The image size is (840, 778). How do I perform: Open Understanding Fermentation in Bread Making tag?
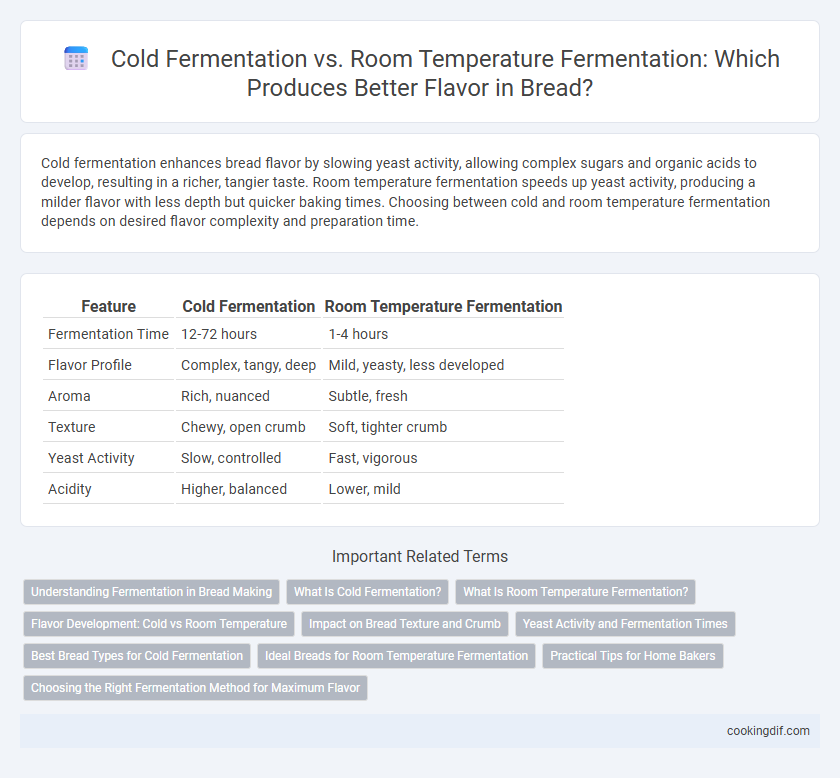[x=152, y=592]
